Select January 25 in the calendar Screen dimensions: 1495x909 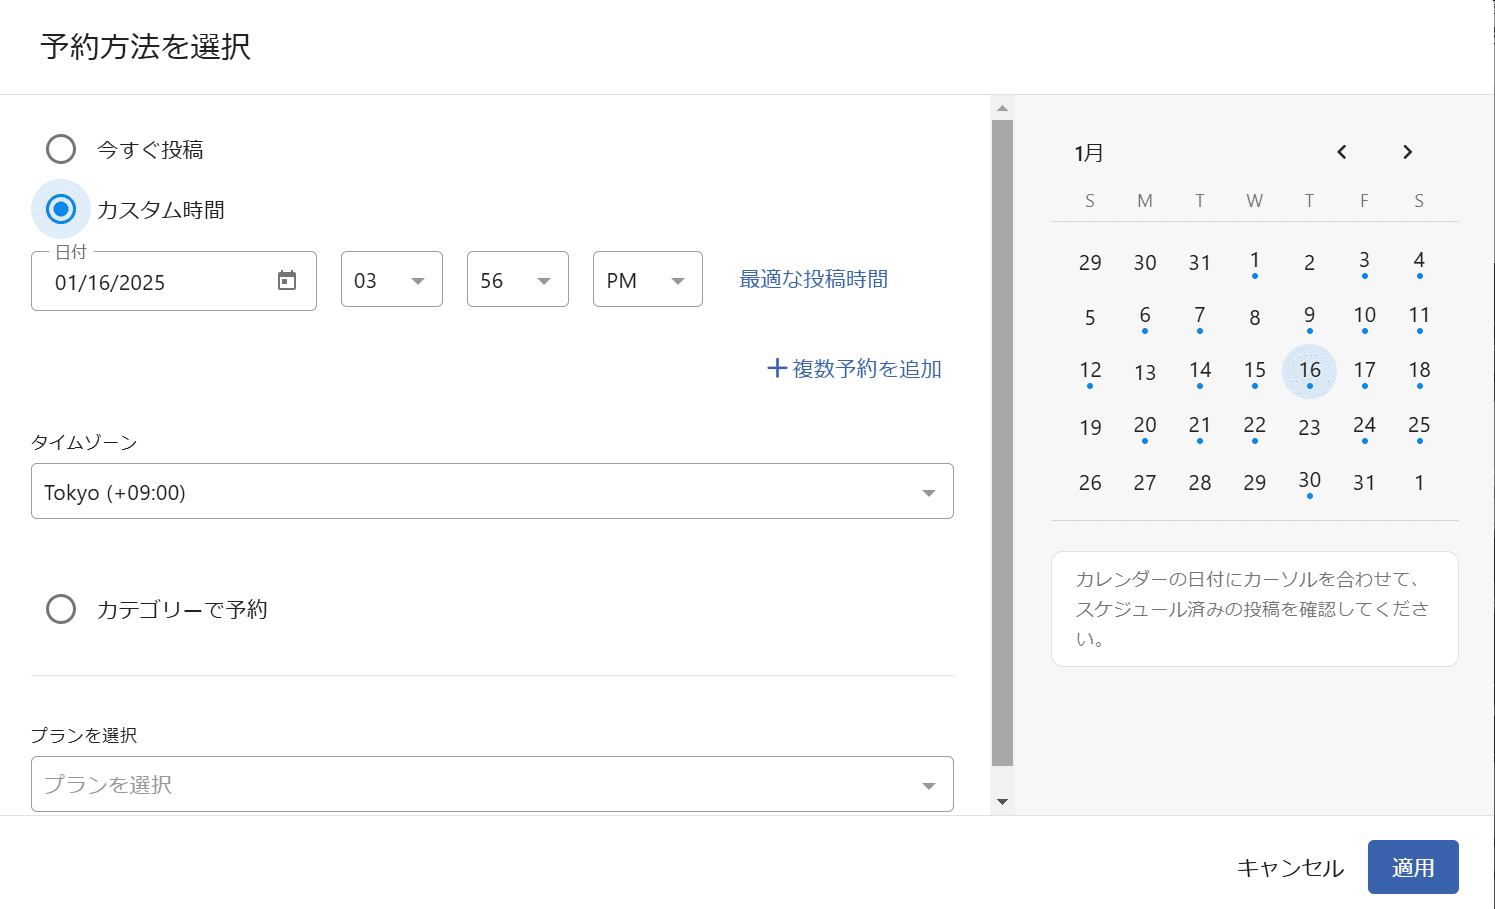[x=1419, y=427]
